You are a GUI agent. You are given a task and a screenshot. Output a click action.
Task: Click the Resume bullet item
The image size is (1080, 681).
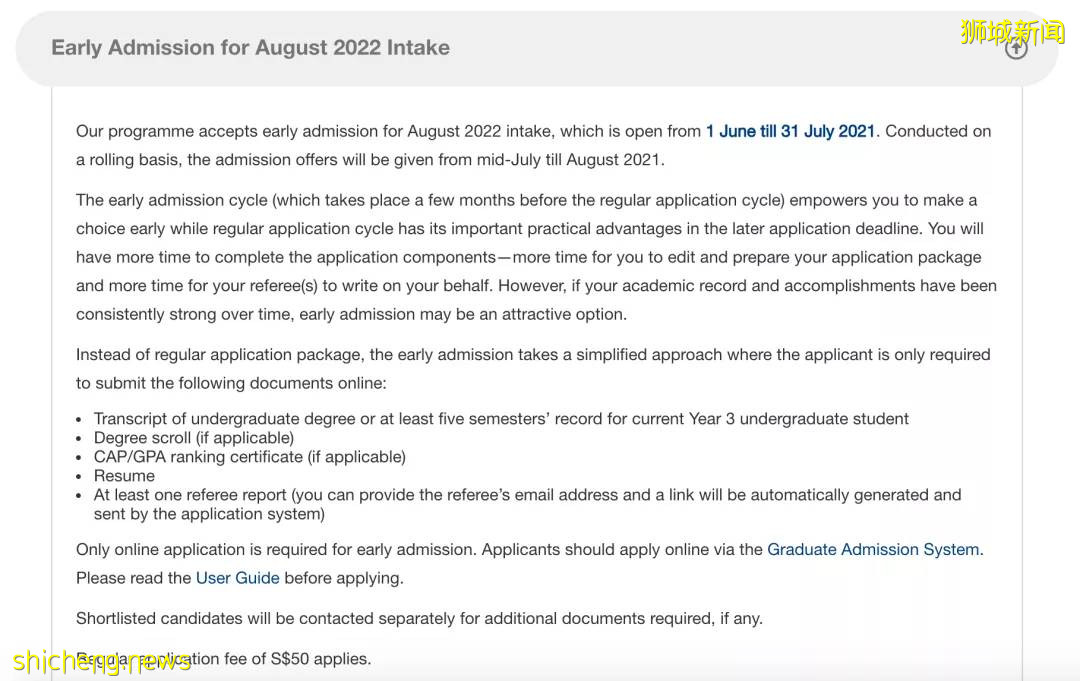tap(124, 476)
